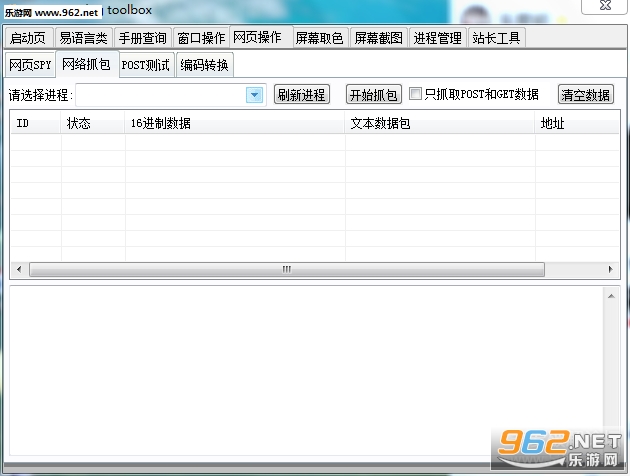Select the 网页操作 tab
The width and height of the screenshot is (630, 476).
tap(261, 37)
